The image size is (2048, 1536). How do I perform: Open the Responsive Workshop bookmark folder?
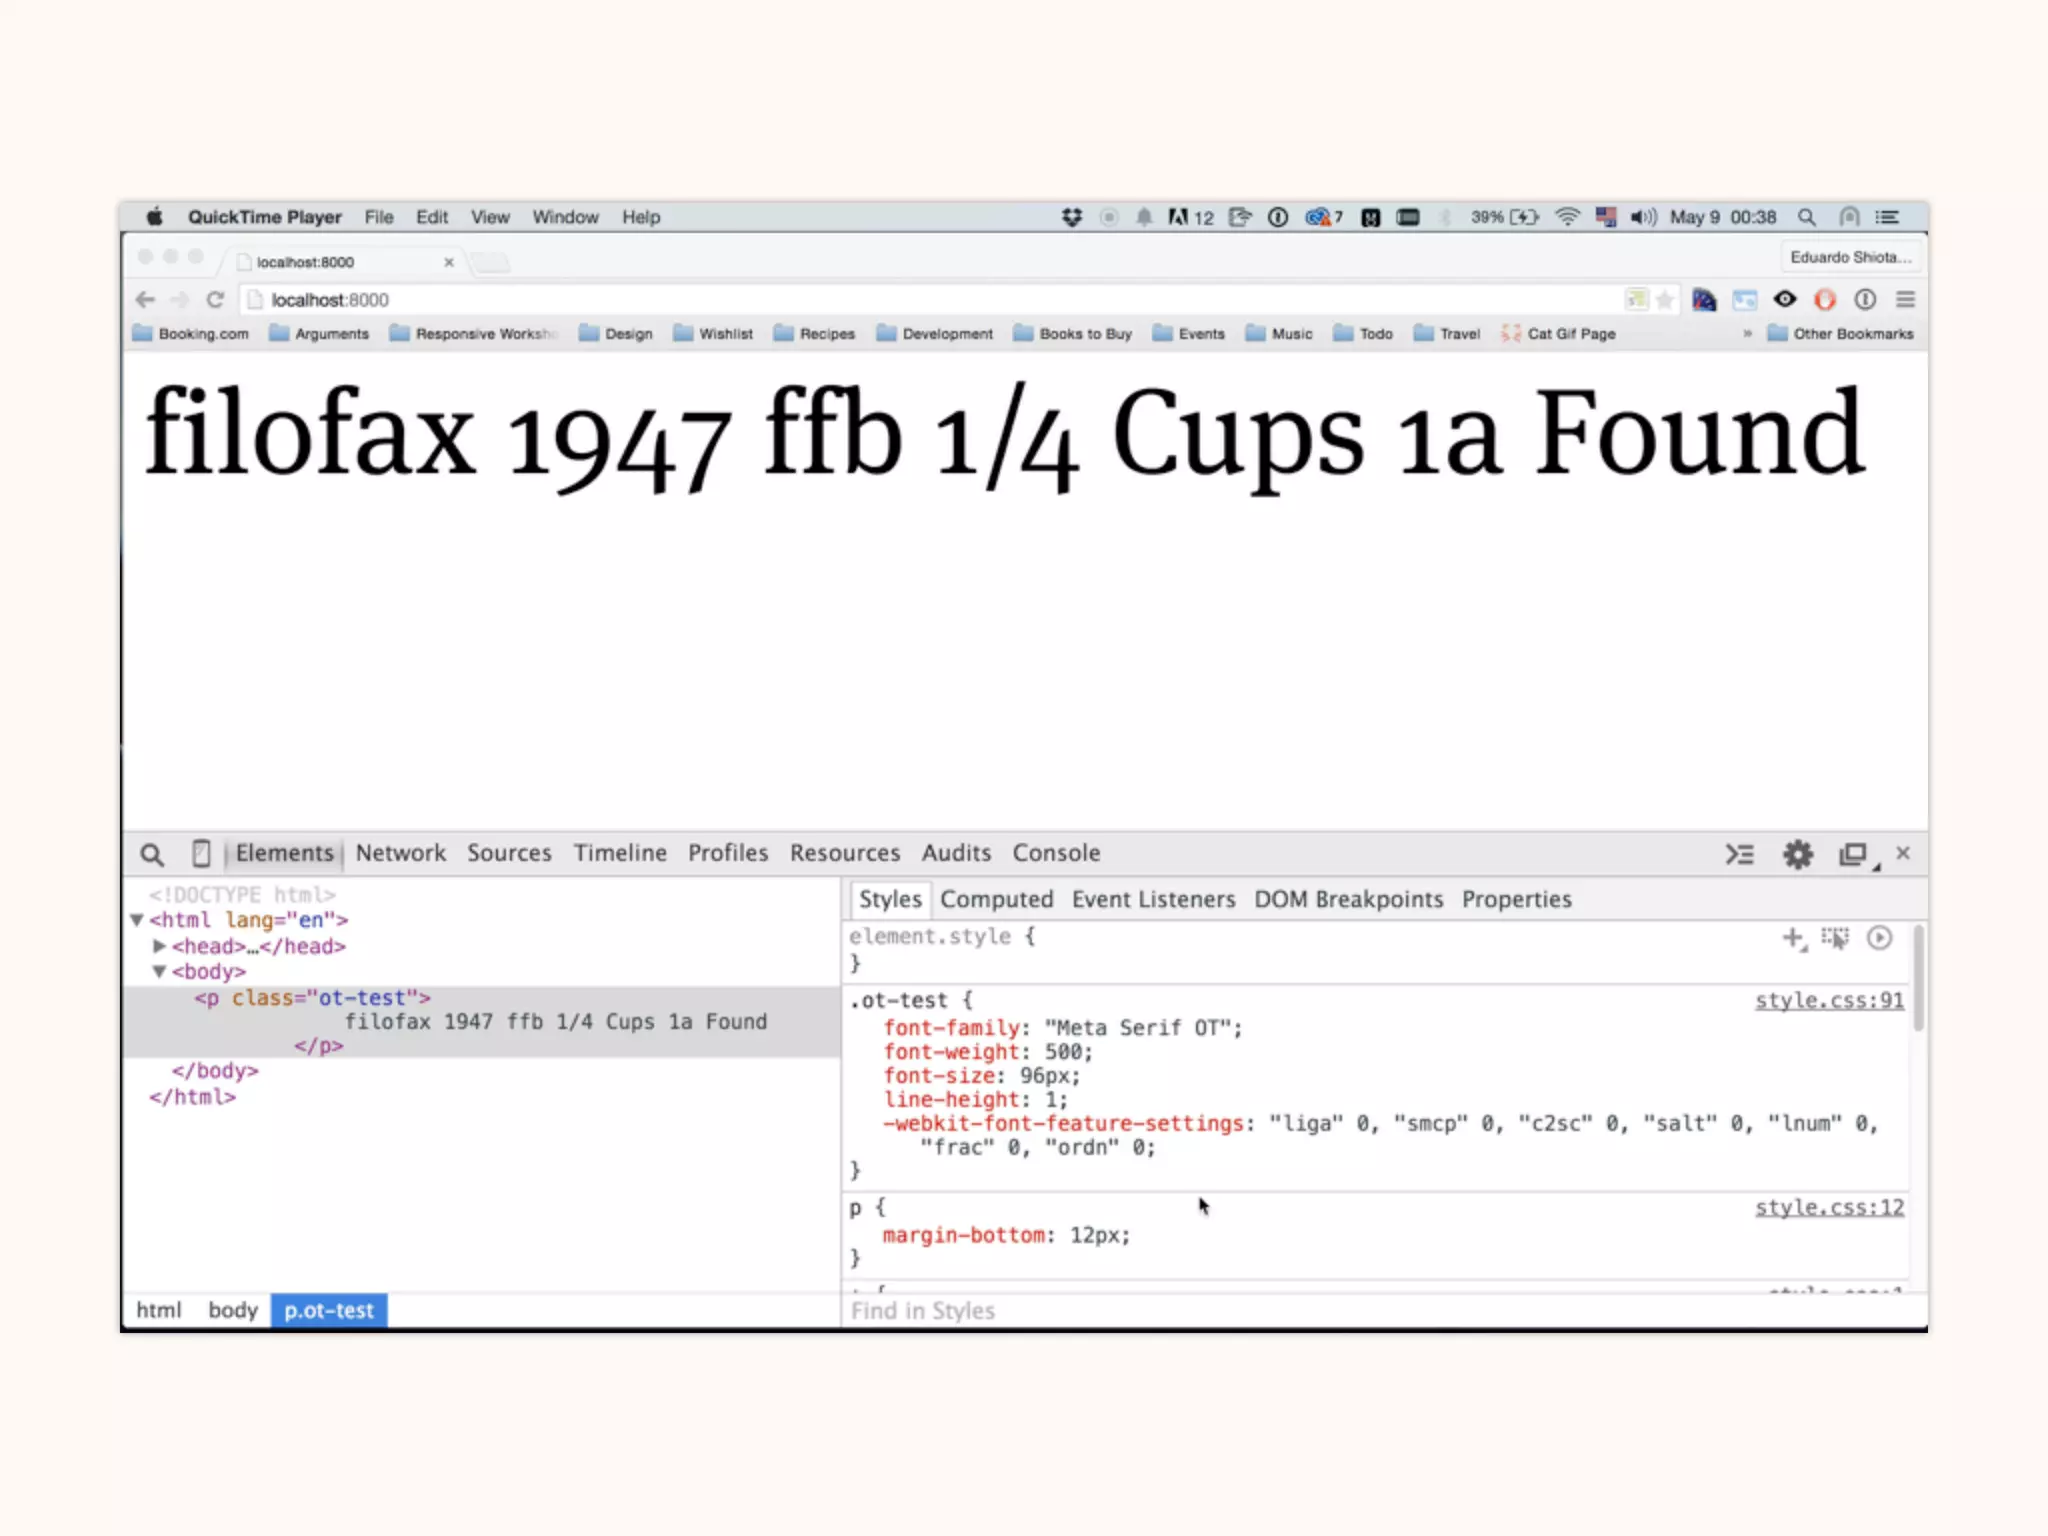tap(473, 333)
